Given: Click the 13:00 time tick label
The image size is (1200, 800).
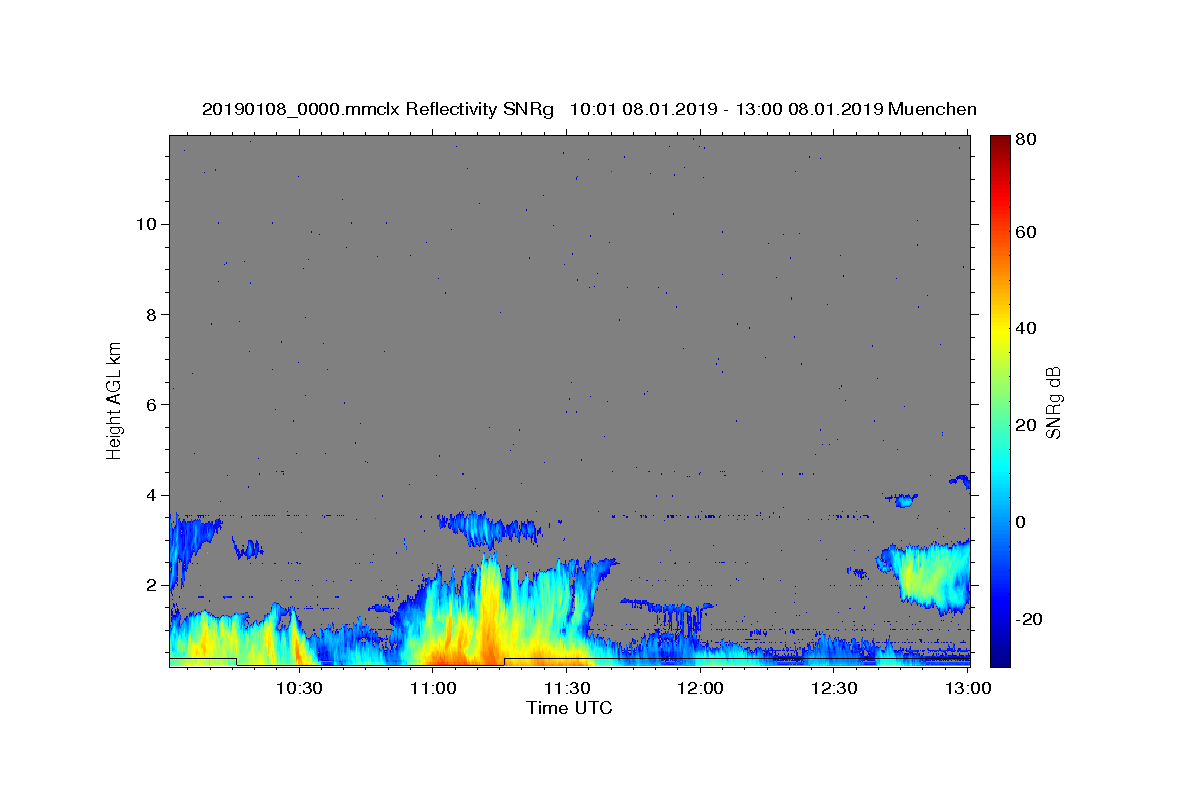Looking at the screenshot, I should pos(968,689).
